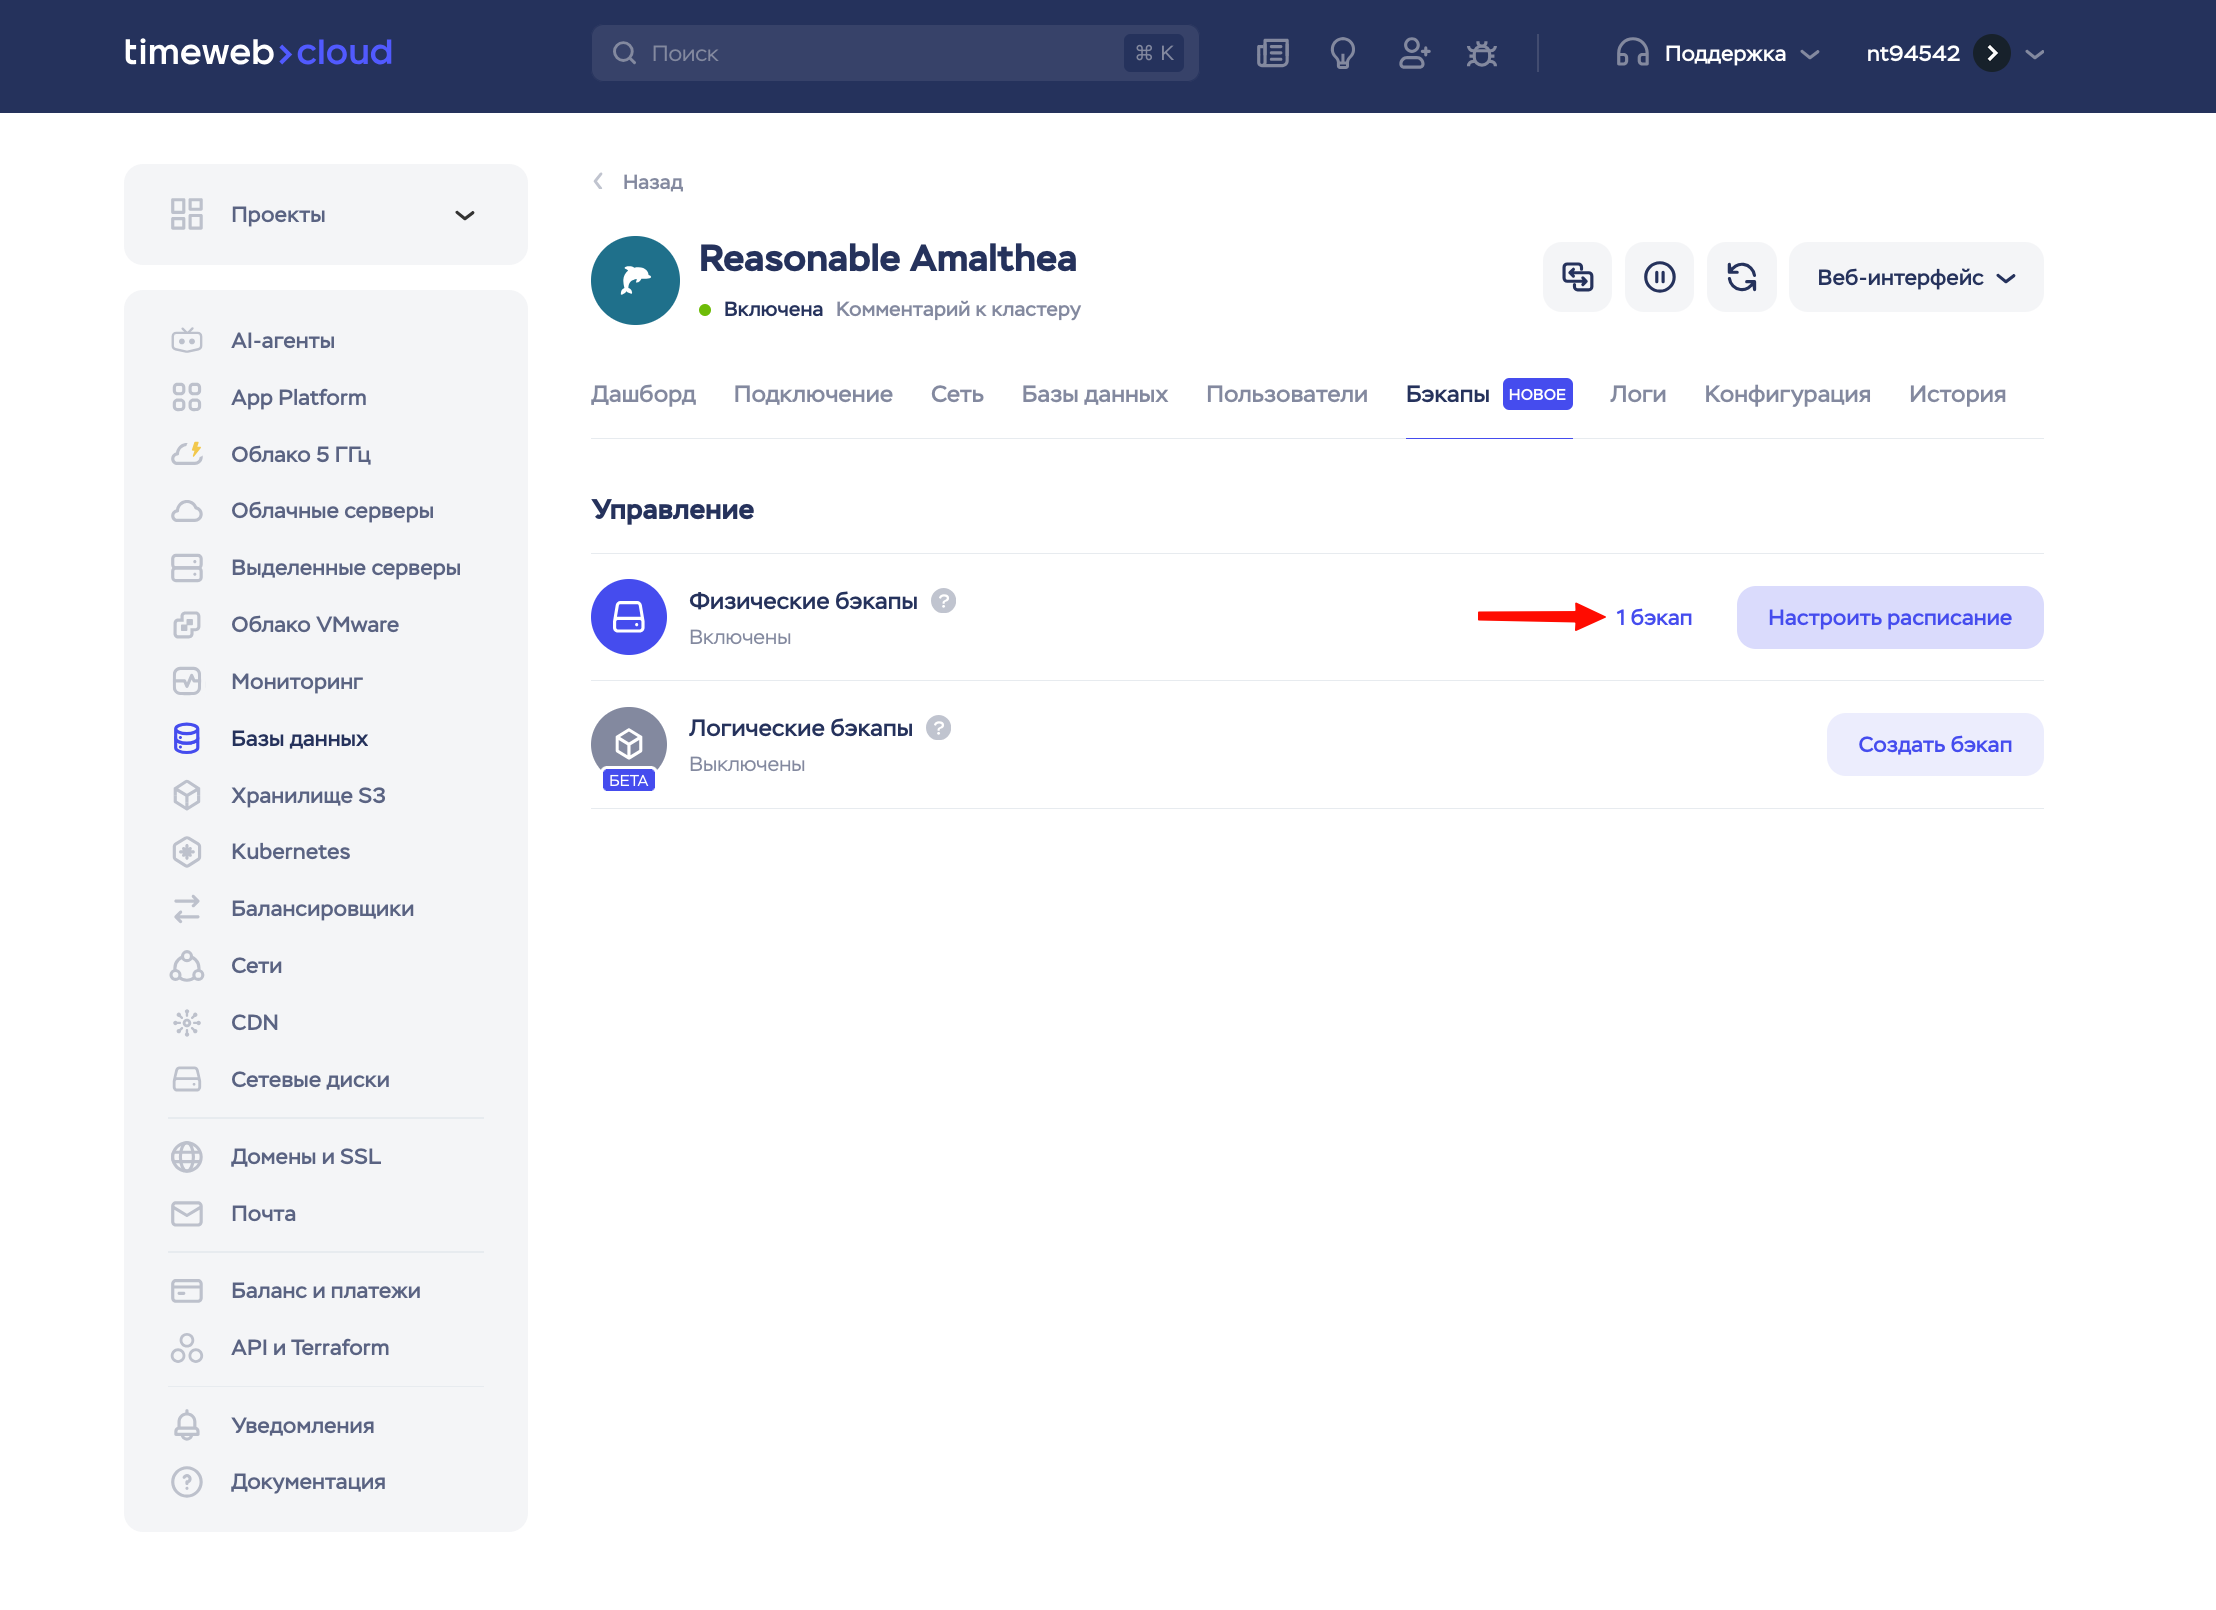The width and height of the screenshot is (2216, 1610).
Task: Open the news feed icon in header
Action: (1272, 53)
